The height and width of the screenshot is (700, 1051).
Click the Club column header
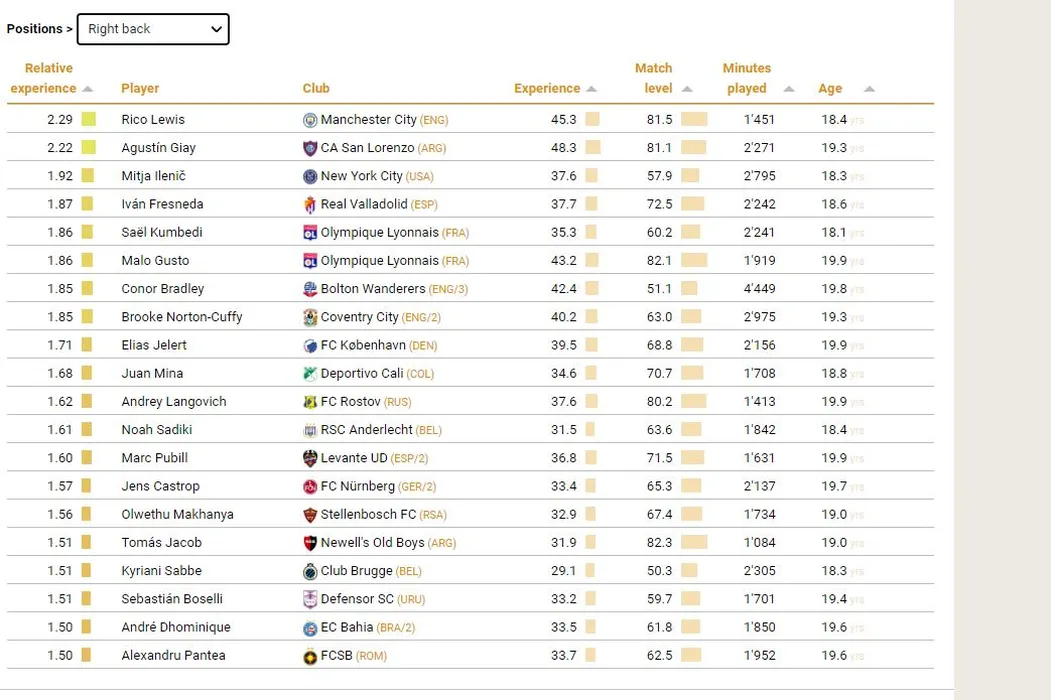tap(316, 88)
